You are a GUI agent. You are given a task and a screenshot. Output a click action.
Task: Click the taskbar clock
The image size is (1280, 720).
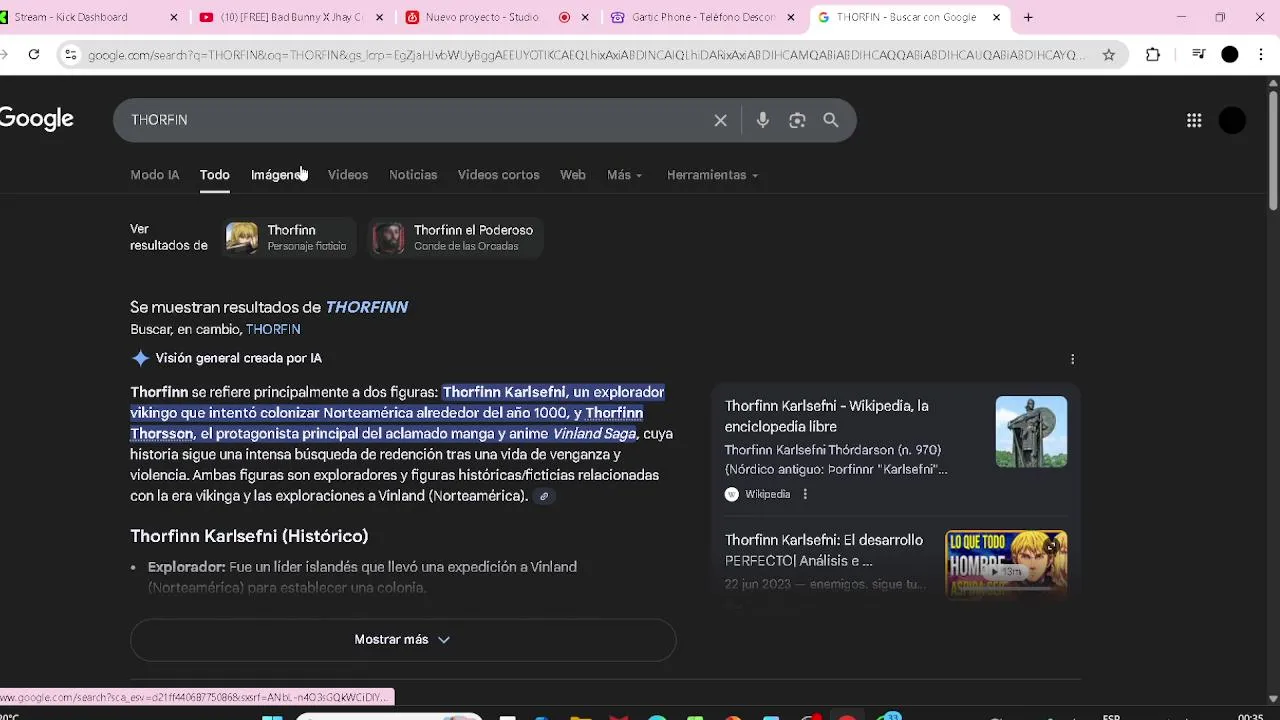coord(1250,716)
